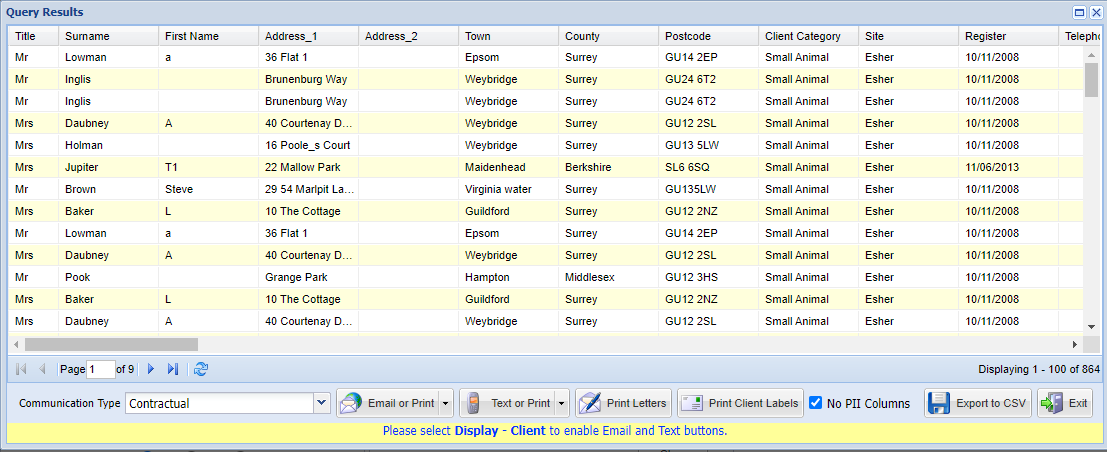This screenshot has height=452, width=1107.
Task: Click the Email or Print button
Action: pos(388,403)
